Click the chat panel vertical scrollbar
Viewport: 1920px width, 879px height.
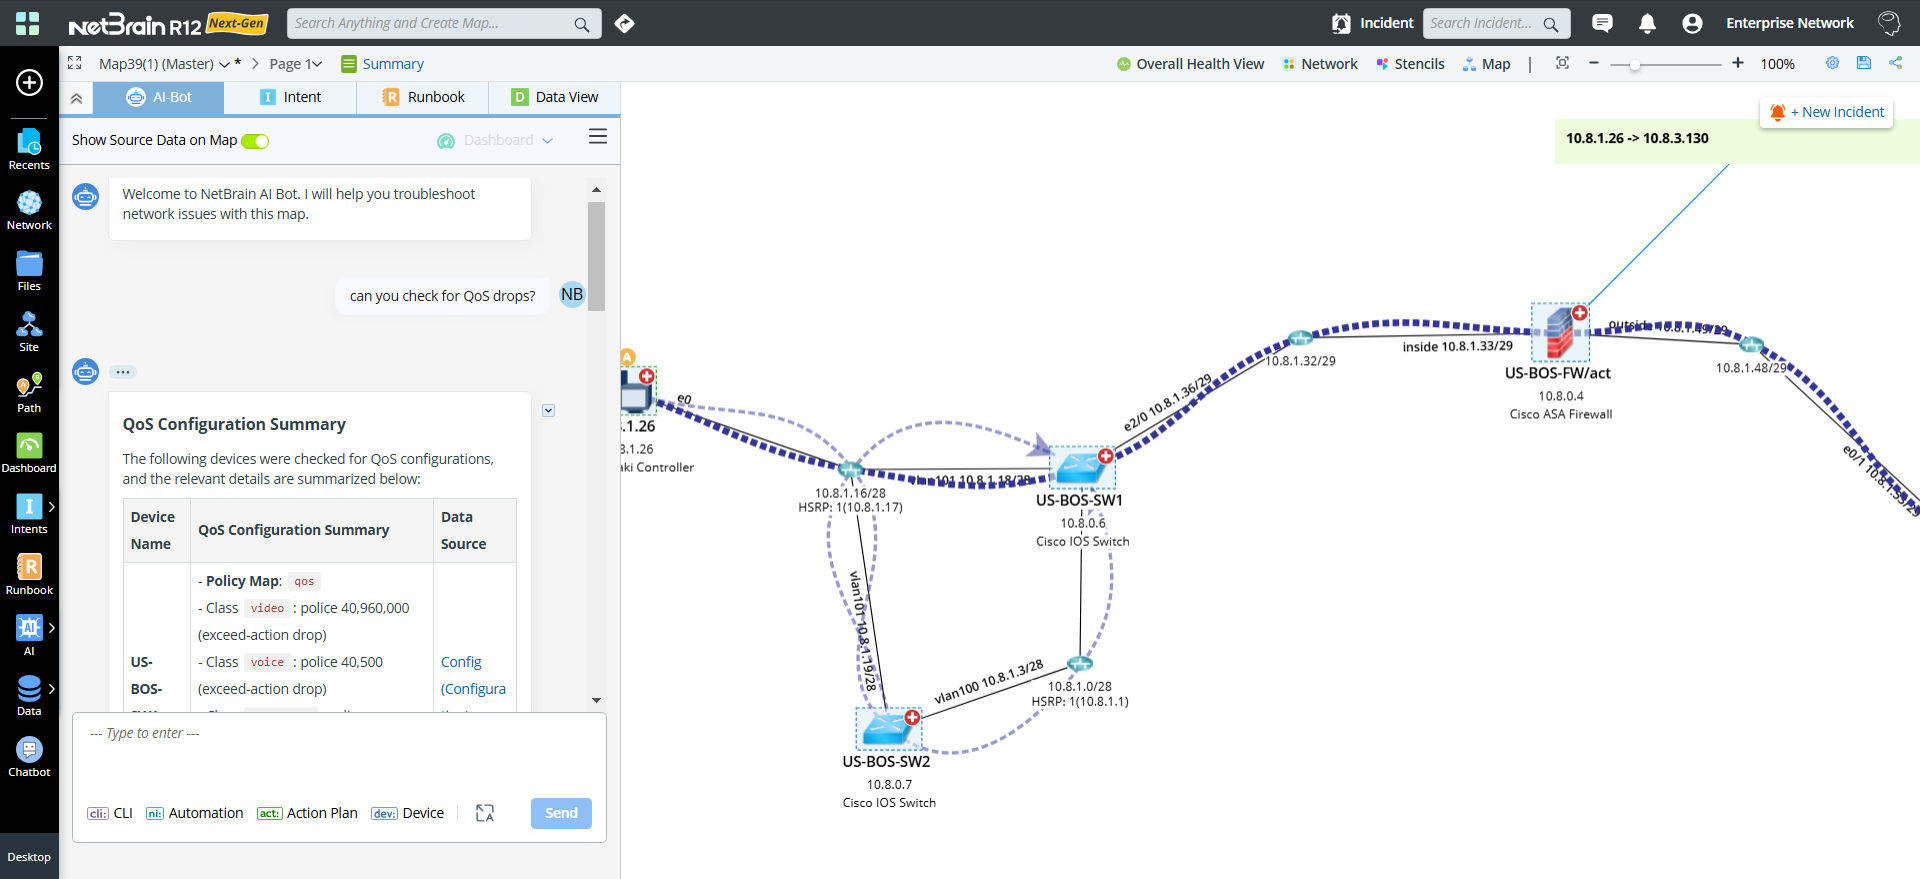(x=596, y=256)
